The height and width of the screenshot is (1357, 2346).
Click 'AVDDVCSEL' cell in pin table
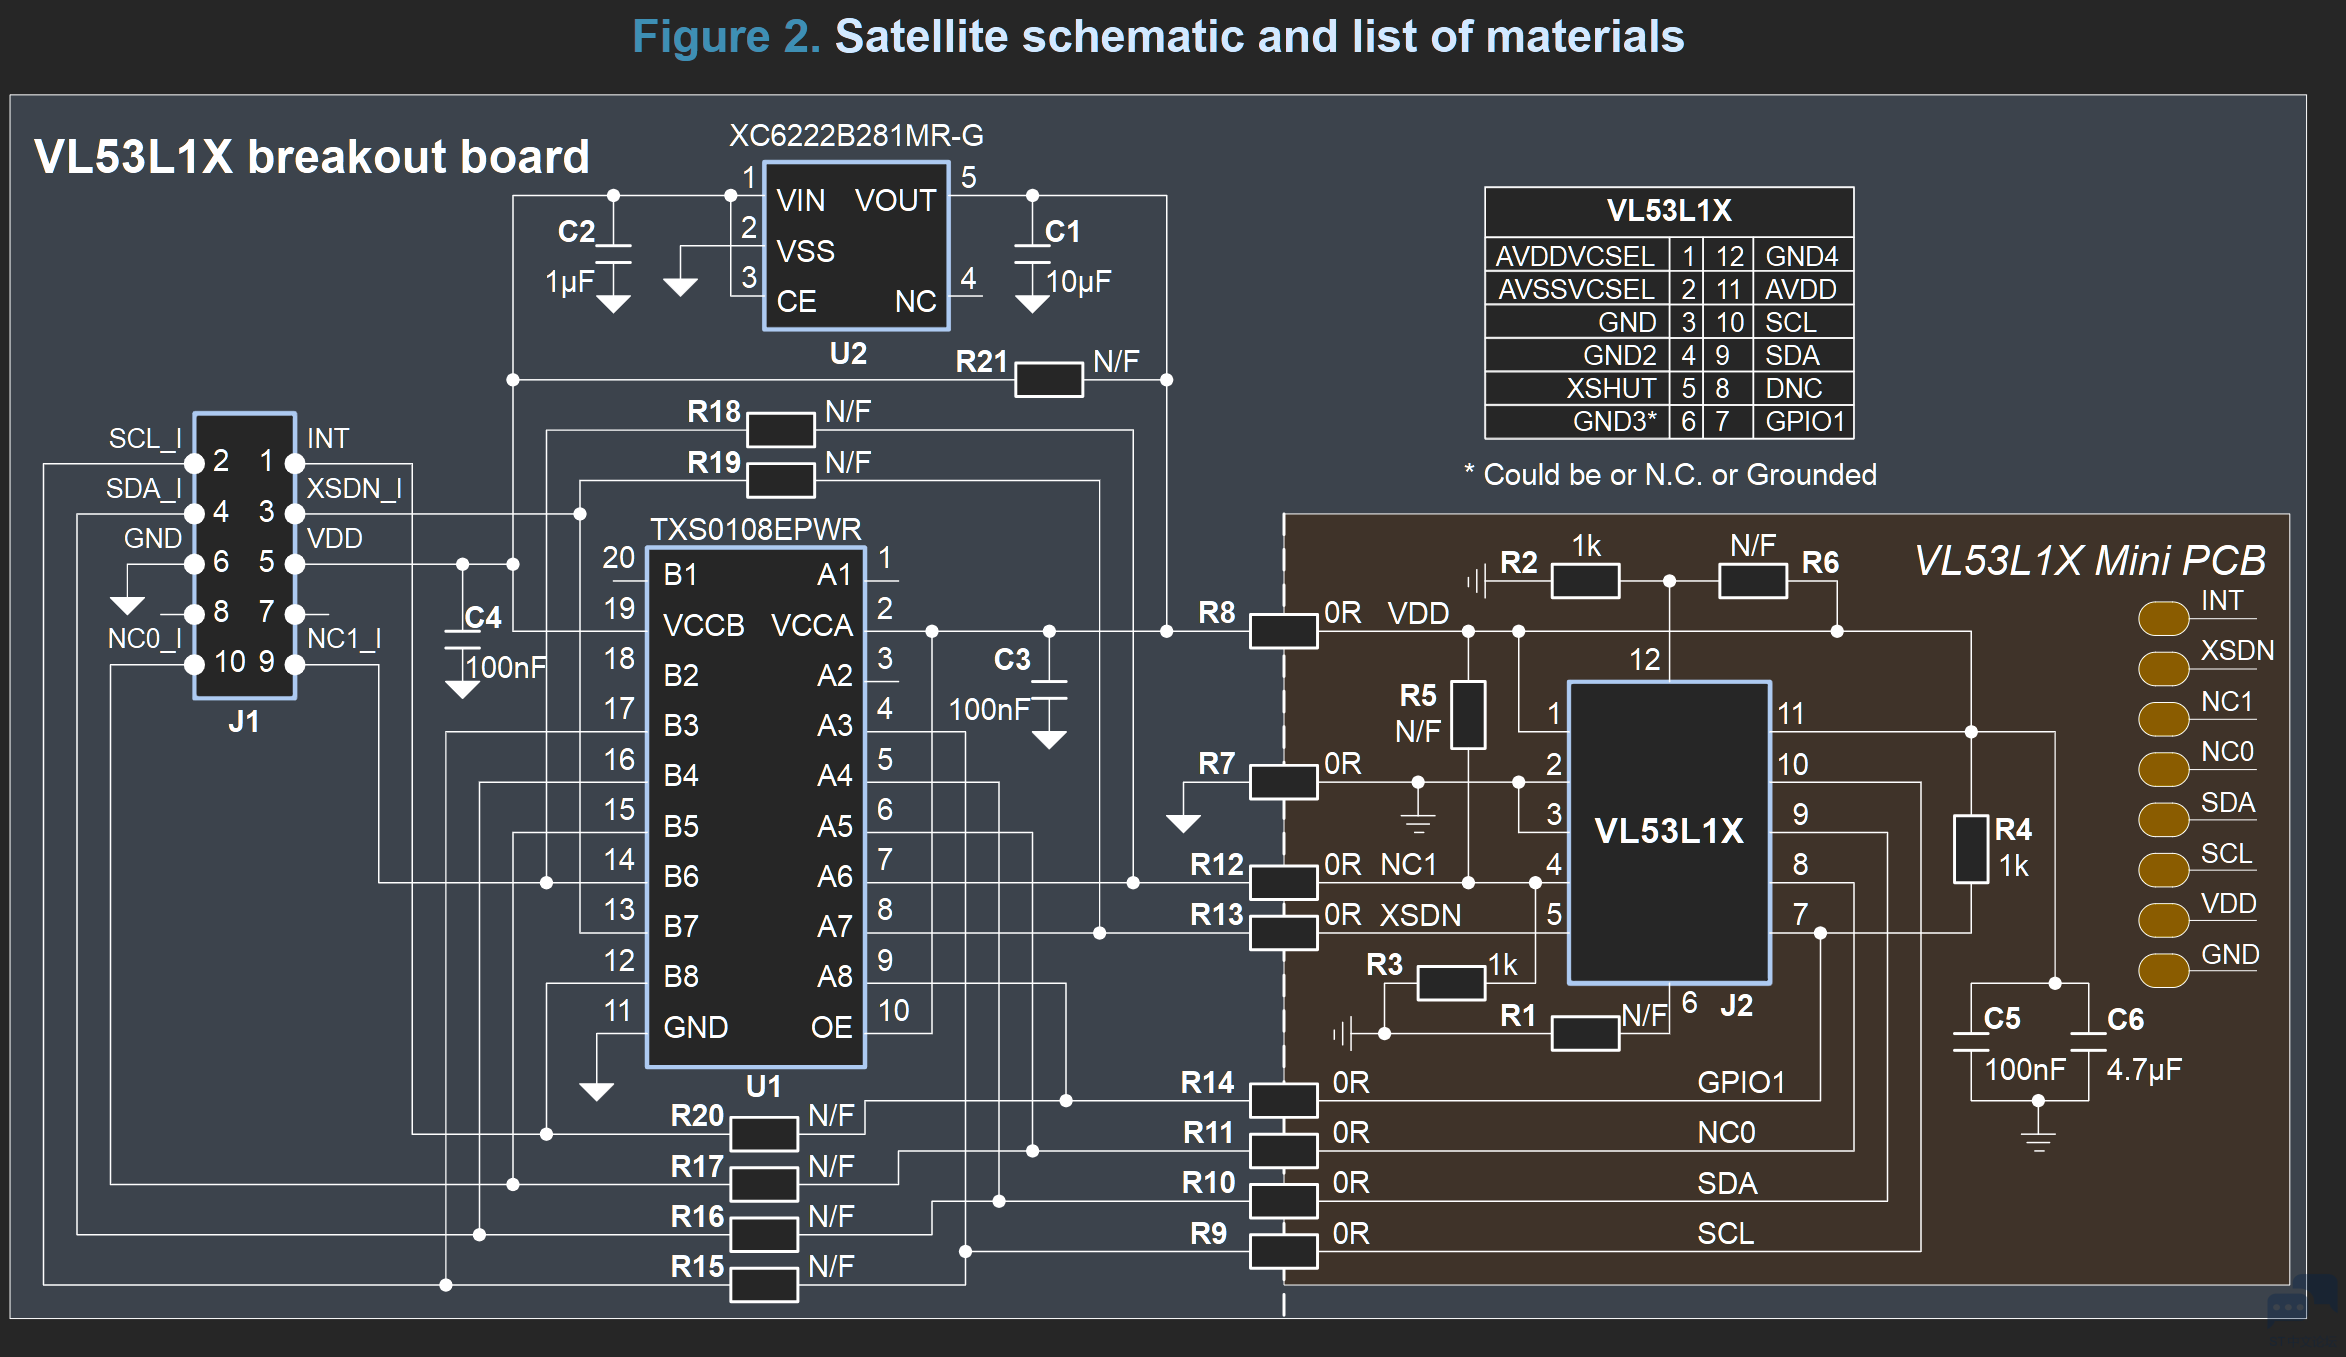(1577, 256)
